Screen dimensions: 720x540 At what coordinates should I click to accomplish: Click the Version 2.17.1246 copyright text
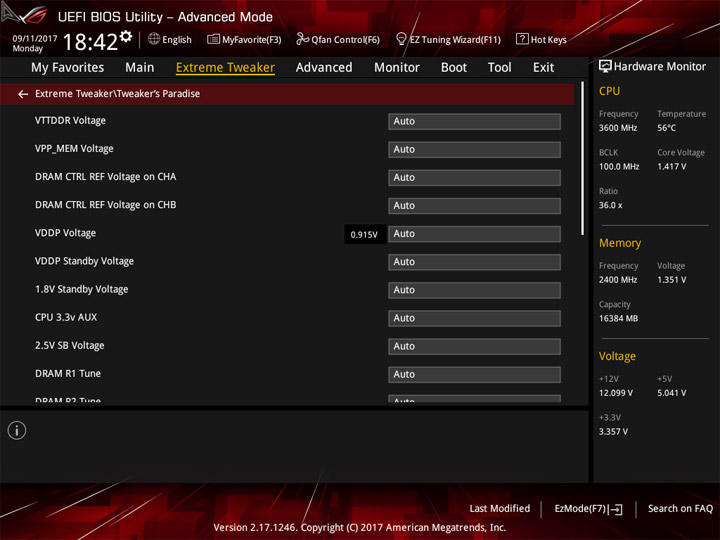[x=360, y=527]
